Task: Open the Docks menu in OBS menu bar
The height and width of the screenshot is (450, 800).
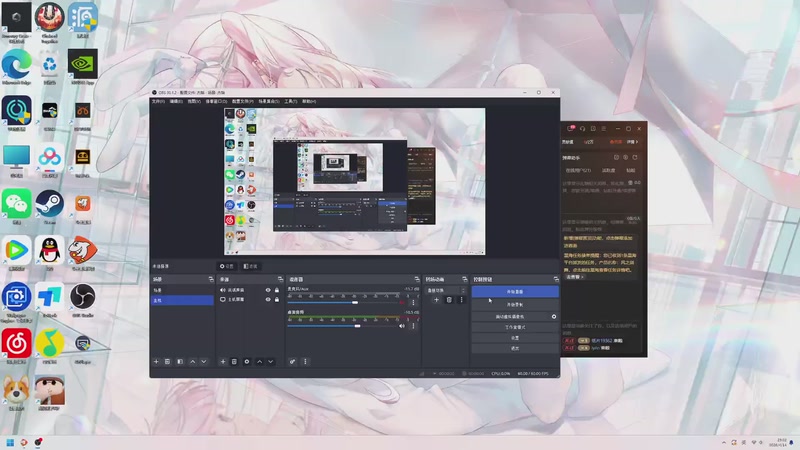Action: pyautogui.click(x=216, y=102)
